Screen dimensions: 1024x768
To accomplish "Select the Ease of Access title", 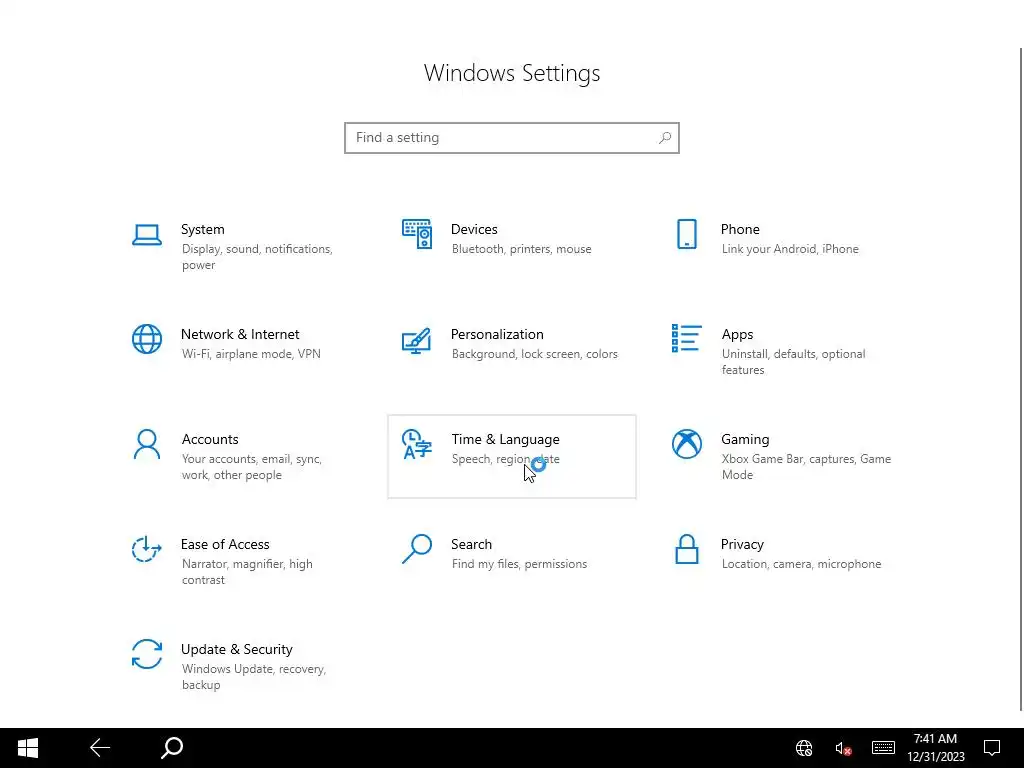I will click(225, 545).
